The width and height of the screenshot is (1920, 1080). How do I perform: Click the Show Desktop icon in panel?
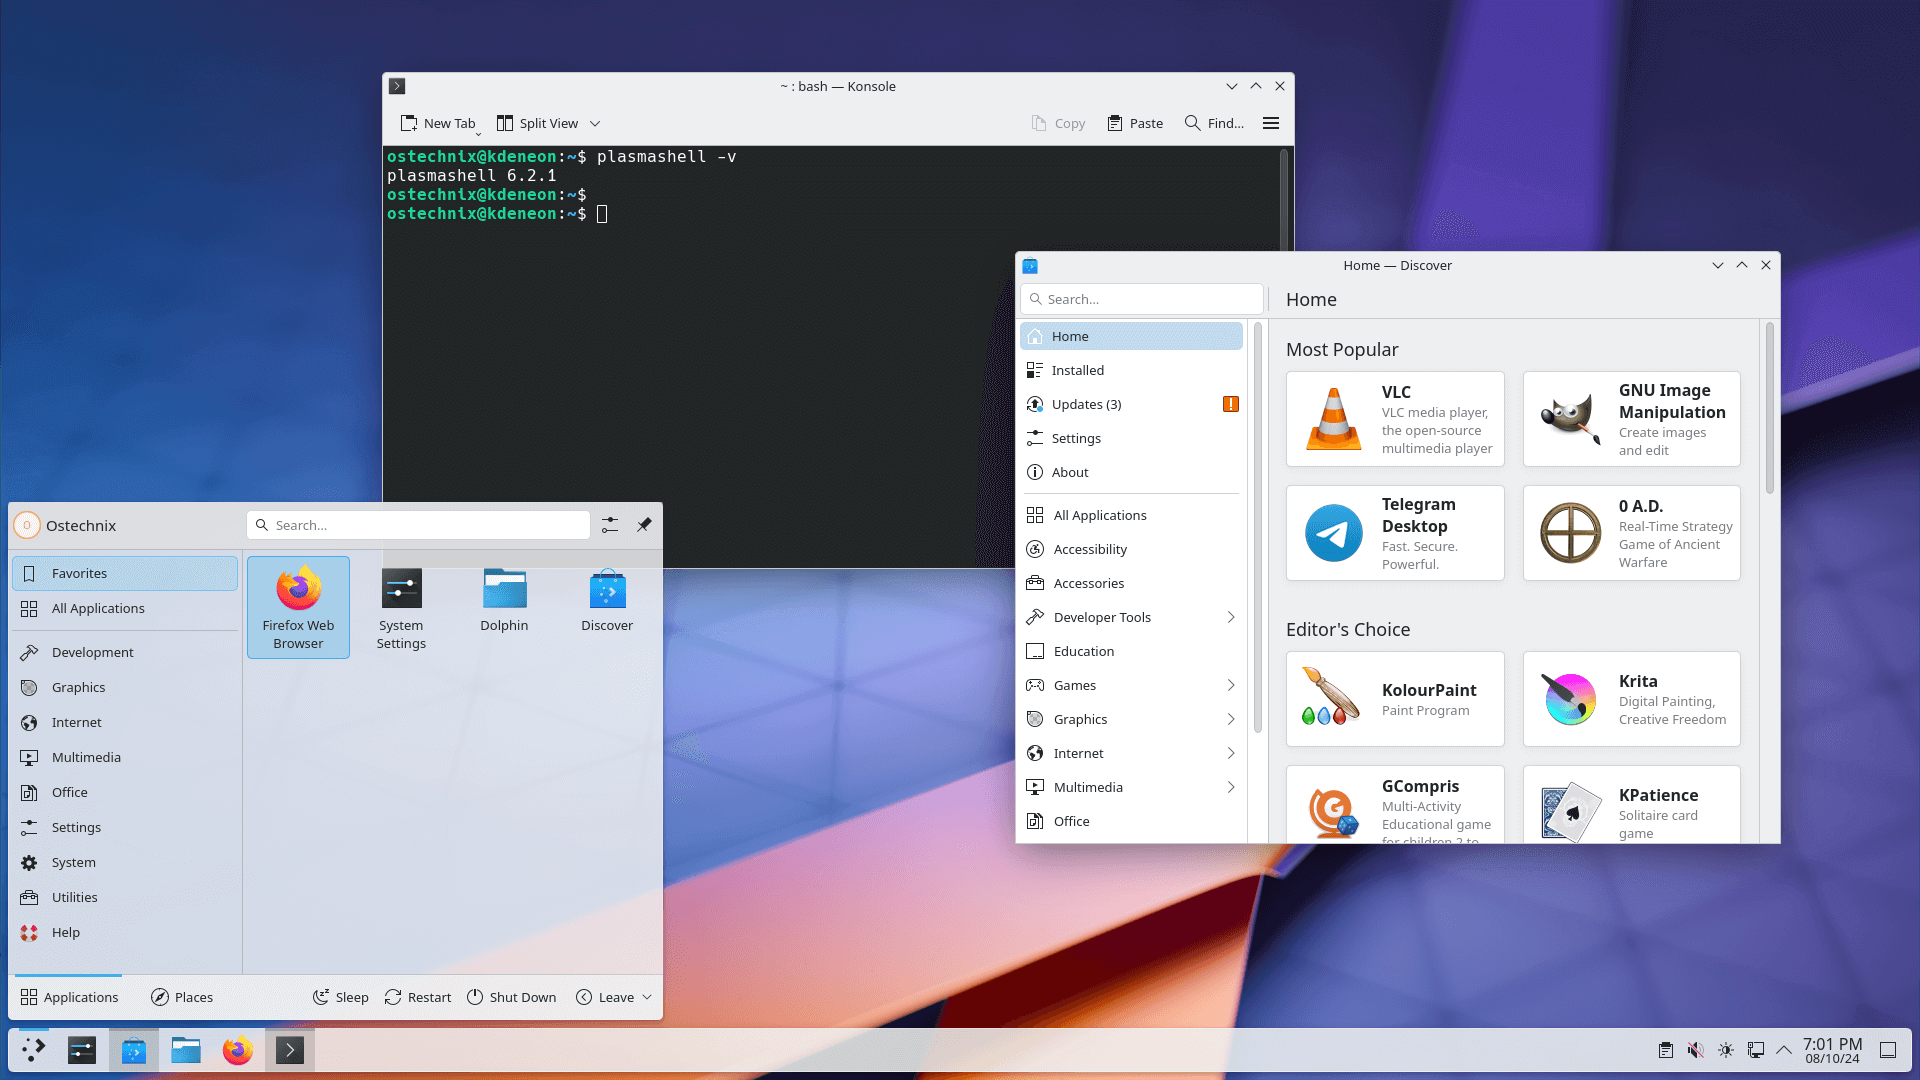1888,1050
